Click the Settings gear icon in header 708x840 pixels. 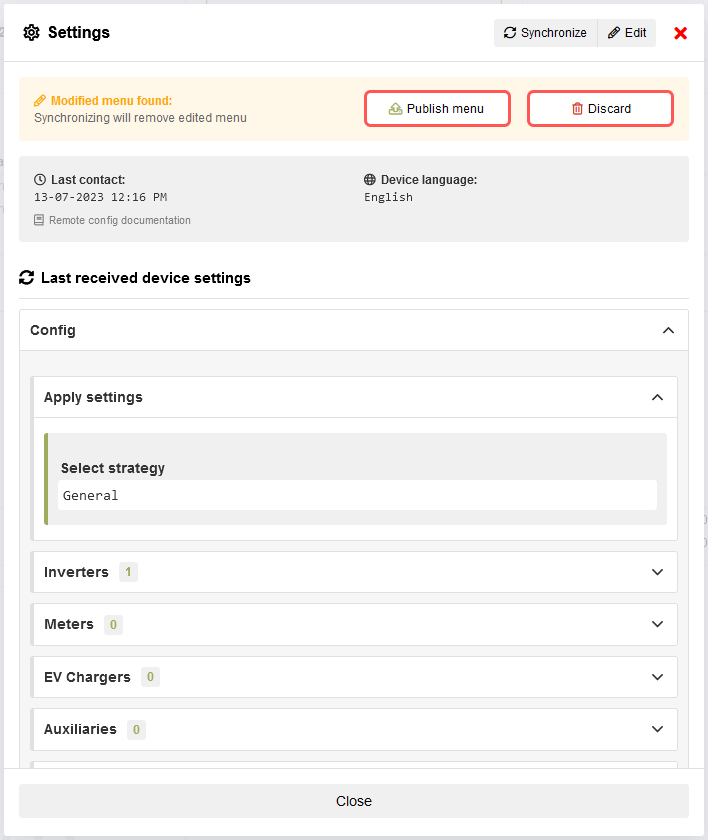click(x=31, y=33)
